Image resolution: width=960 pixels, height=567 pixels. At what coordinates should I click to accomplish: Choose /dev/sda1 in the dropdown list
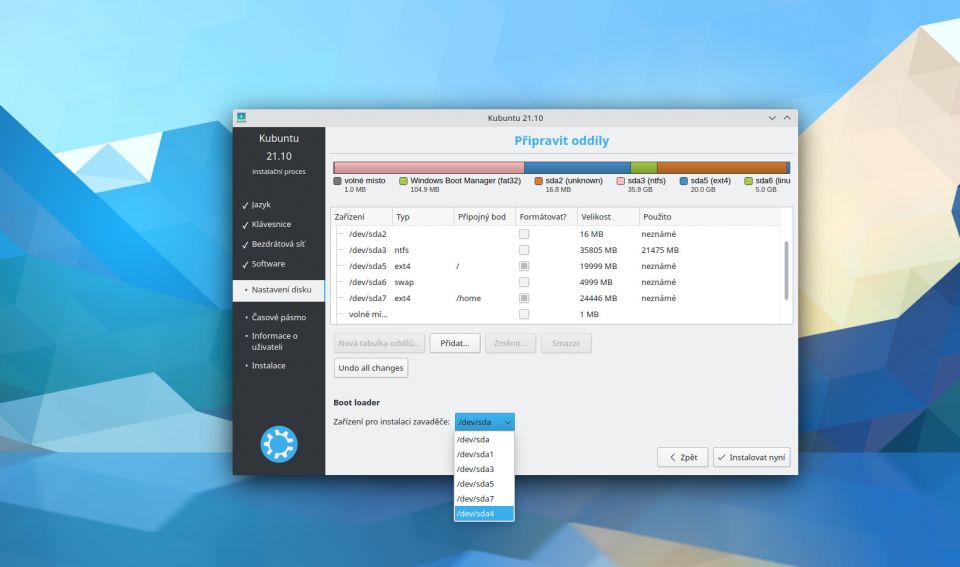(484, 454)
